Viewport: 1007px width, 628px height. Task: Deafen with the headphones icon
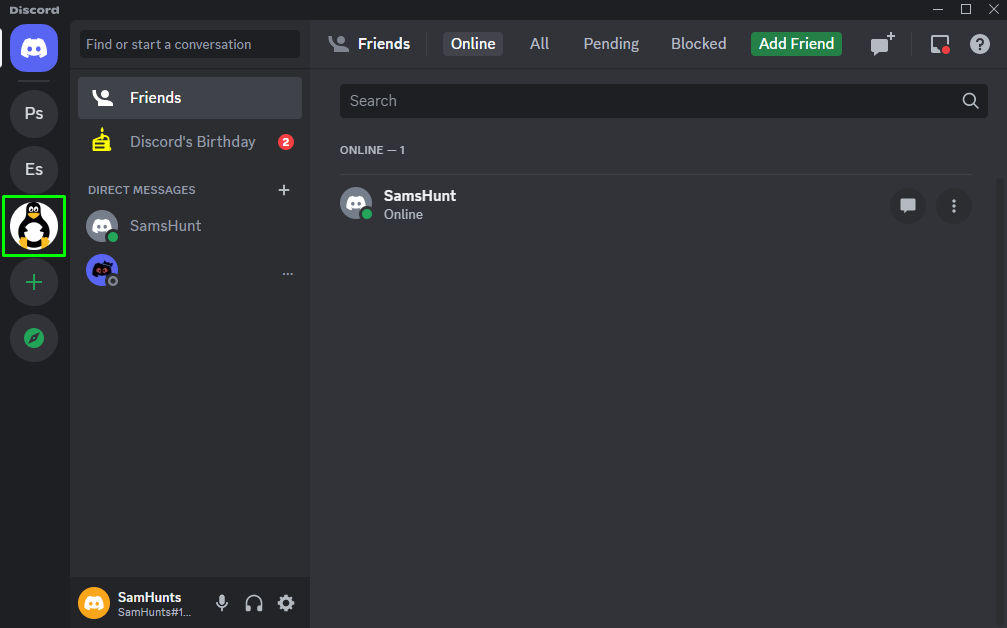254,603
